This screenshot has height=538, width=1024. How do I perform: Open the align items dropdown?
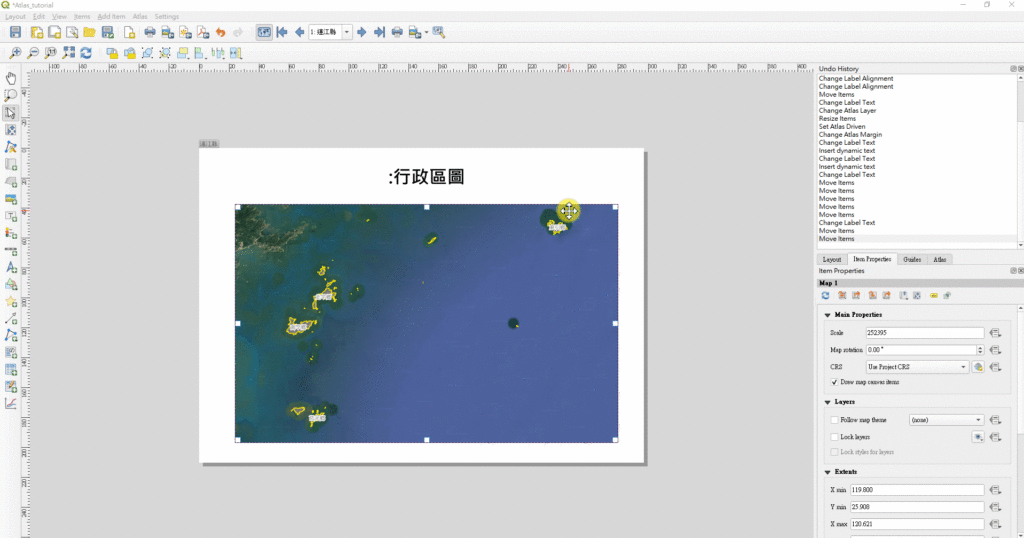pyautogui.click(x=200, y=53)
